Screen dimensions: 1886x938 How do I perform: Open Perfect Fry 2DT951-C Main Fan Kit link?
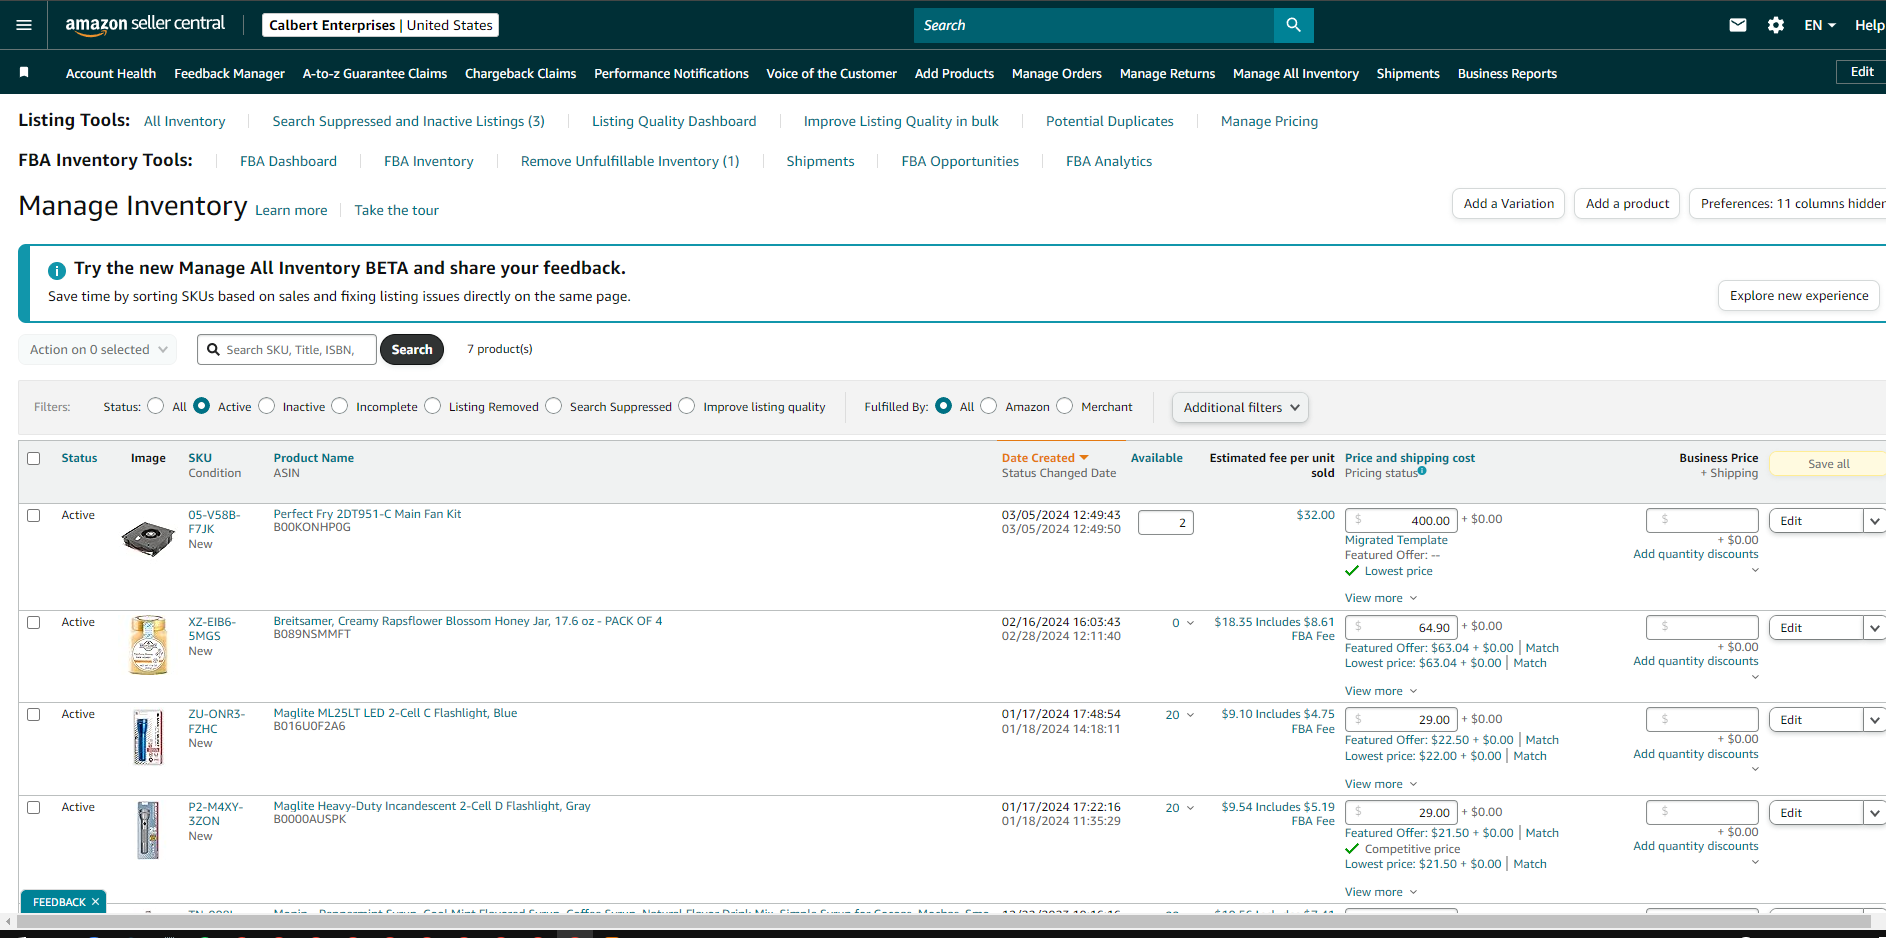[x=367, y=514]
